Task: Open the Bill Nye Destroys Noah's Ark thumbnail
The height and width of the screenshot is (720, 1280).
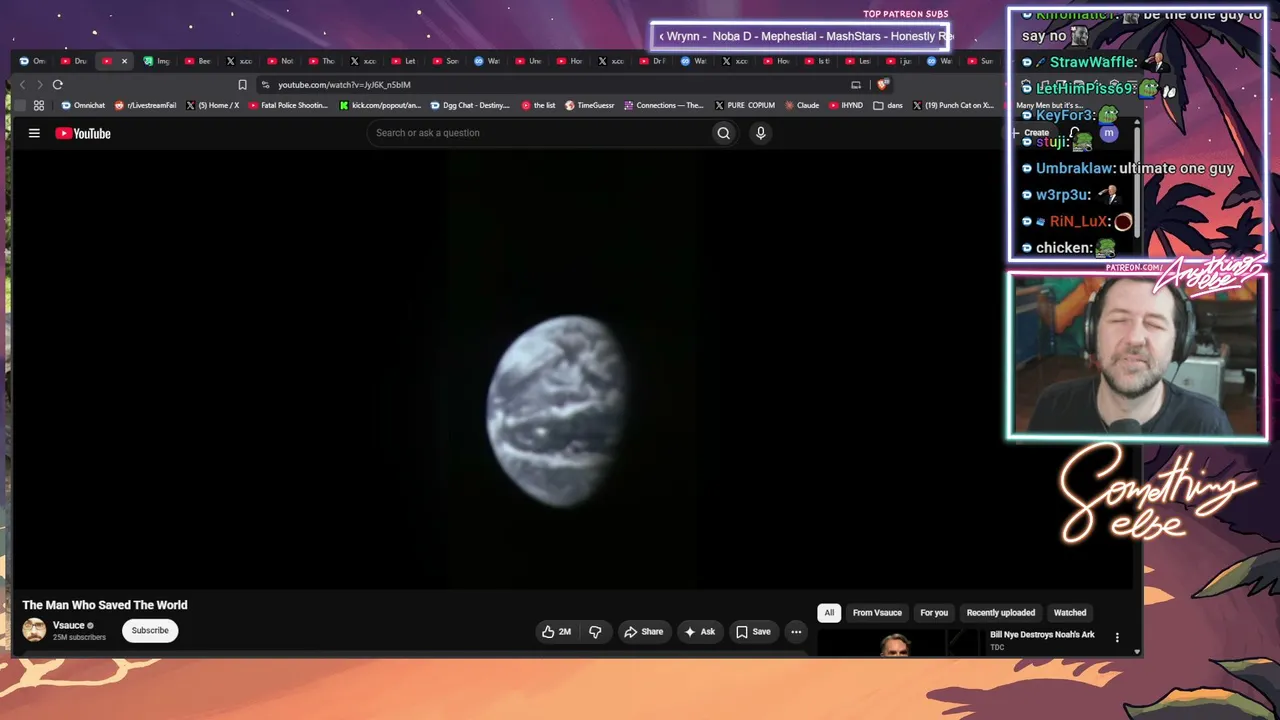Action: [898, 643]
